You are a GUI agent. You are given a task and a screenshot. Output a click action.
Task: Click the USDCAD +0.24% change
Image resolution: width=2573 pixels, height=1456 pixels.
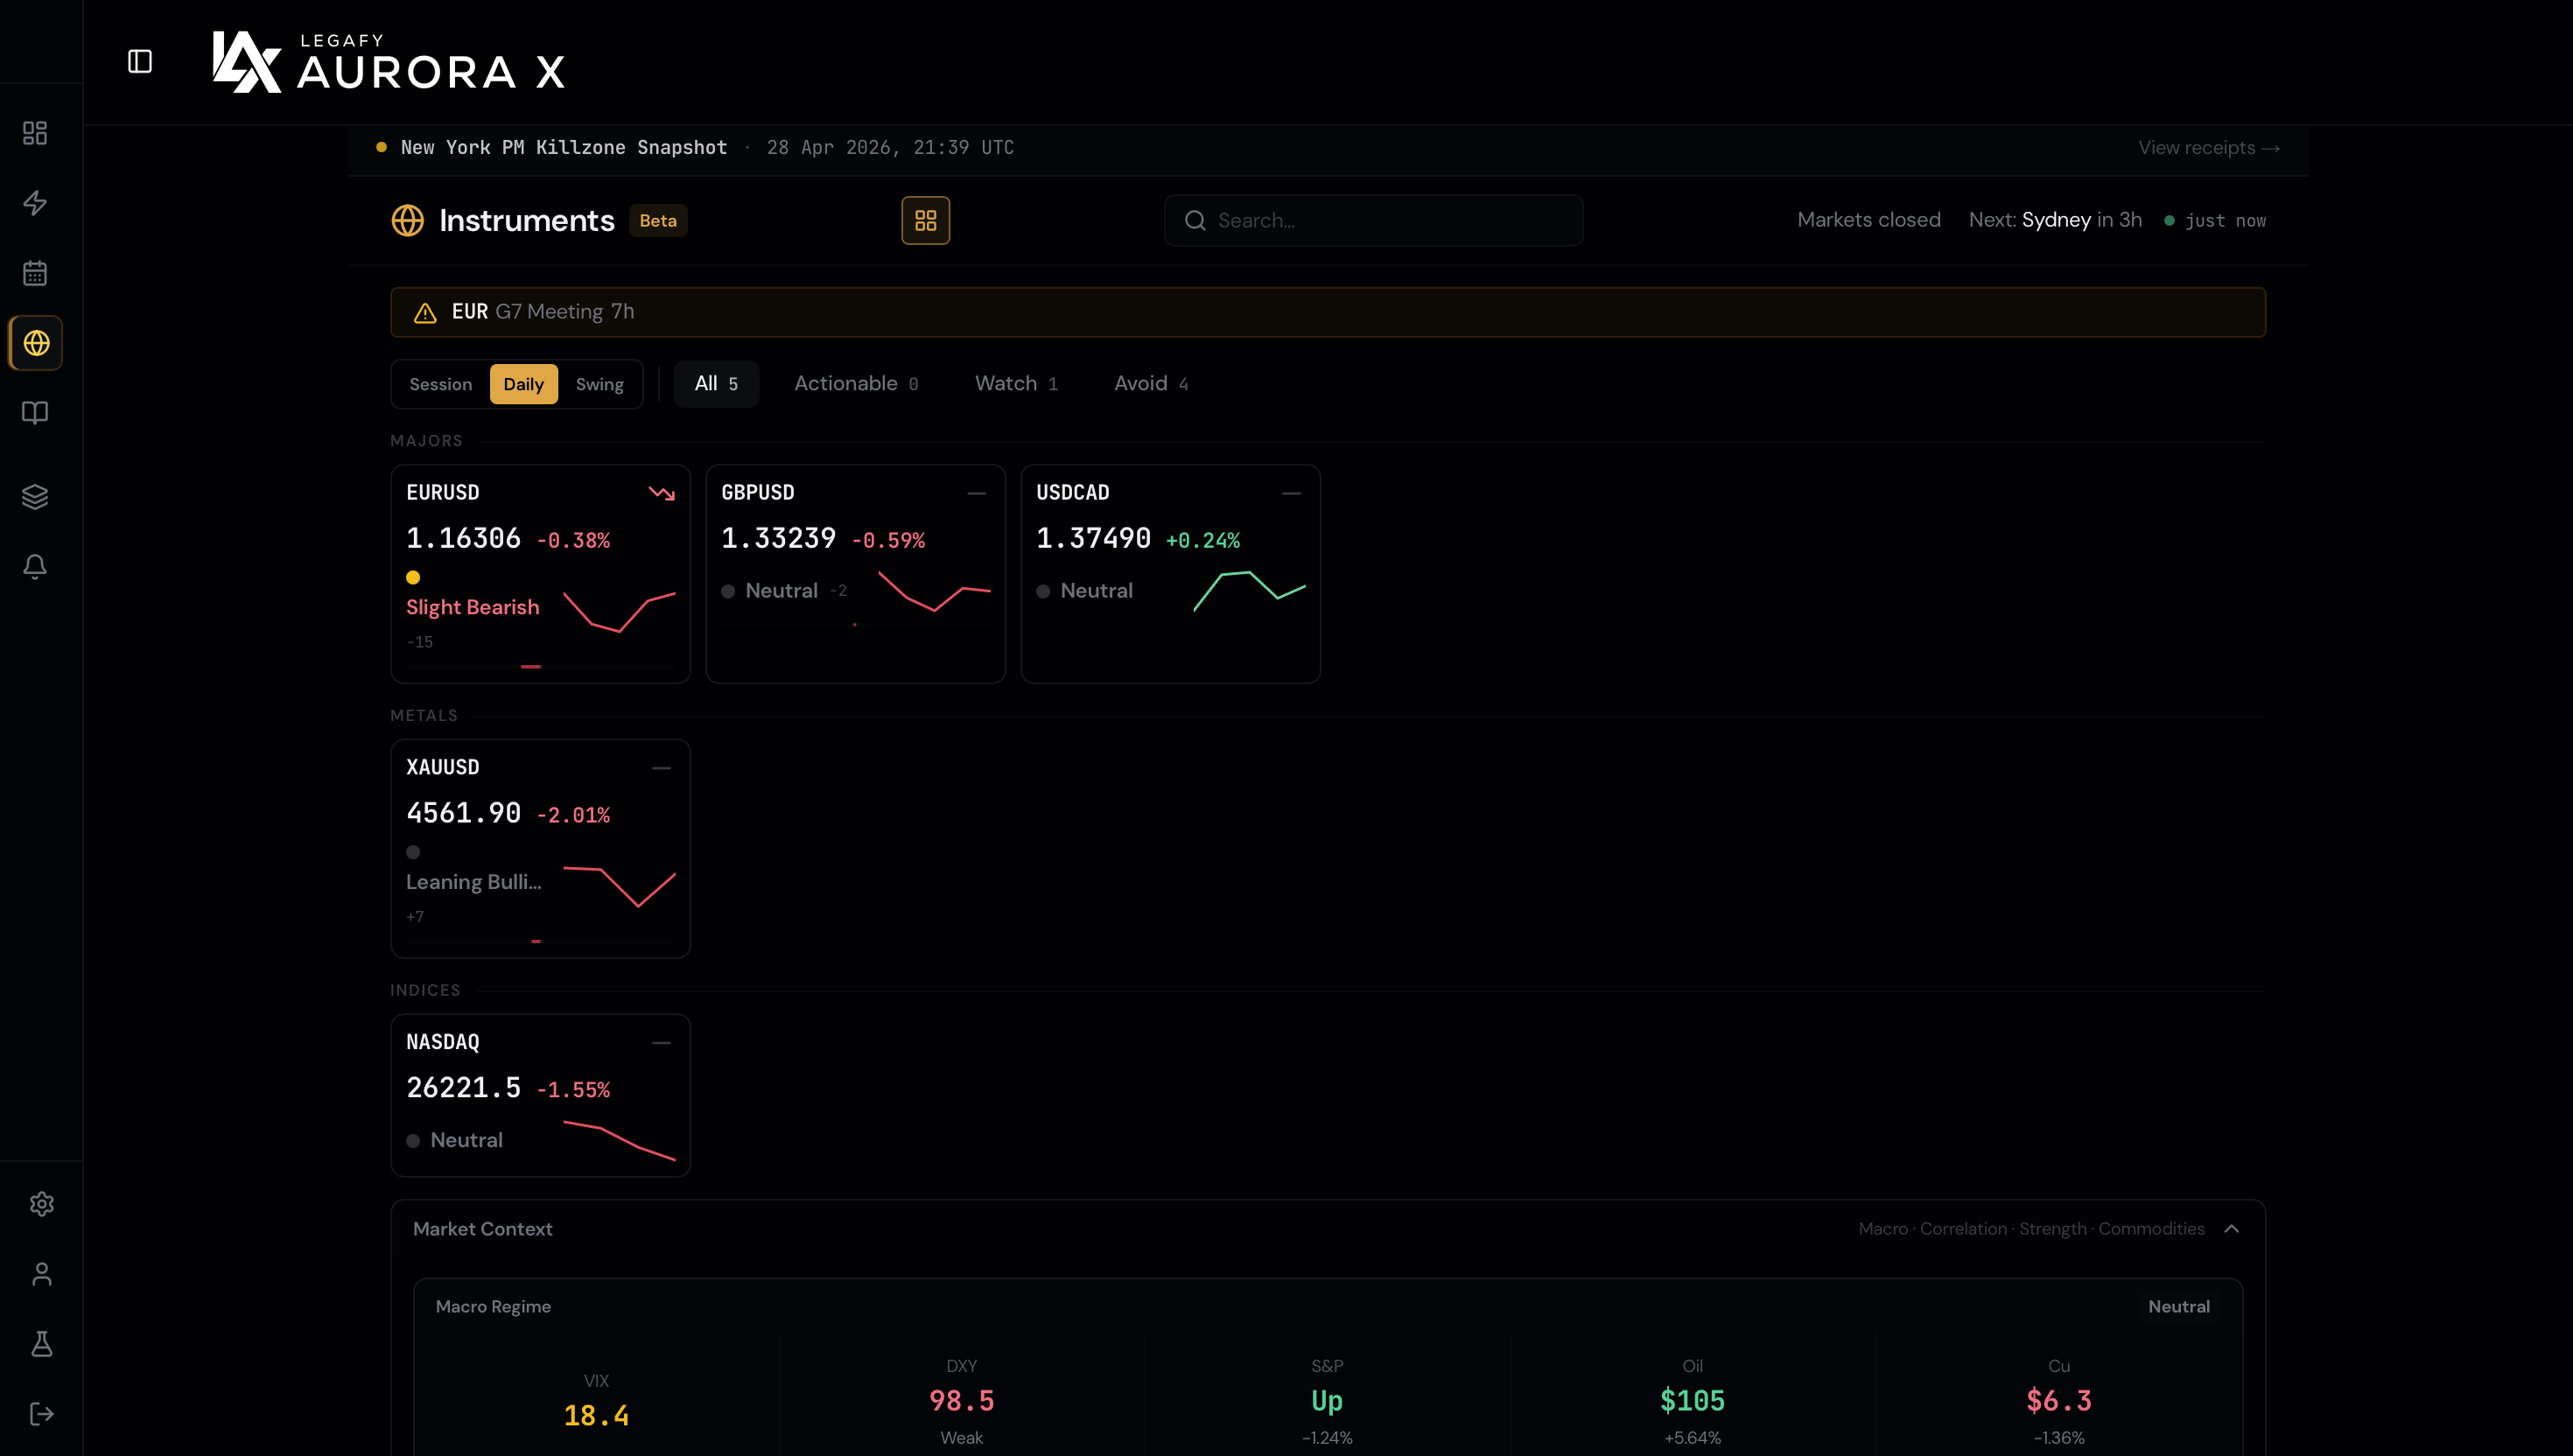click(x=1203, y=541)
